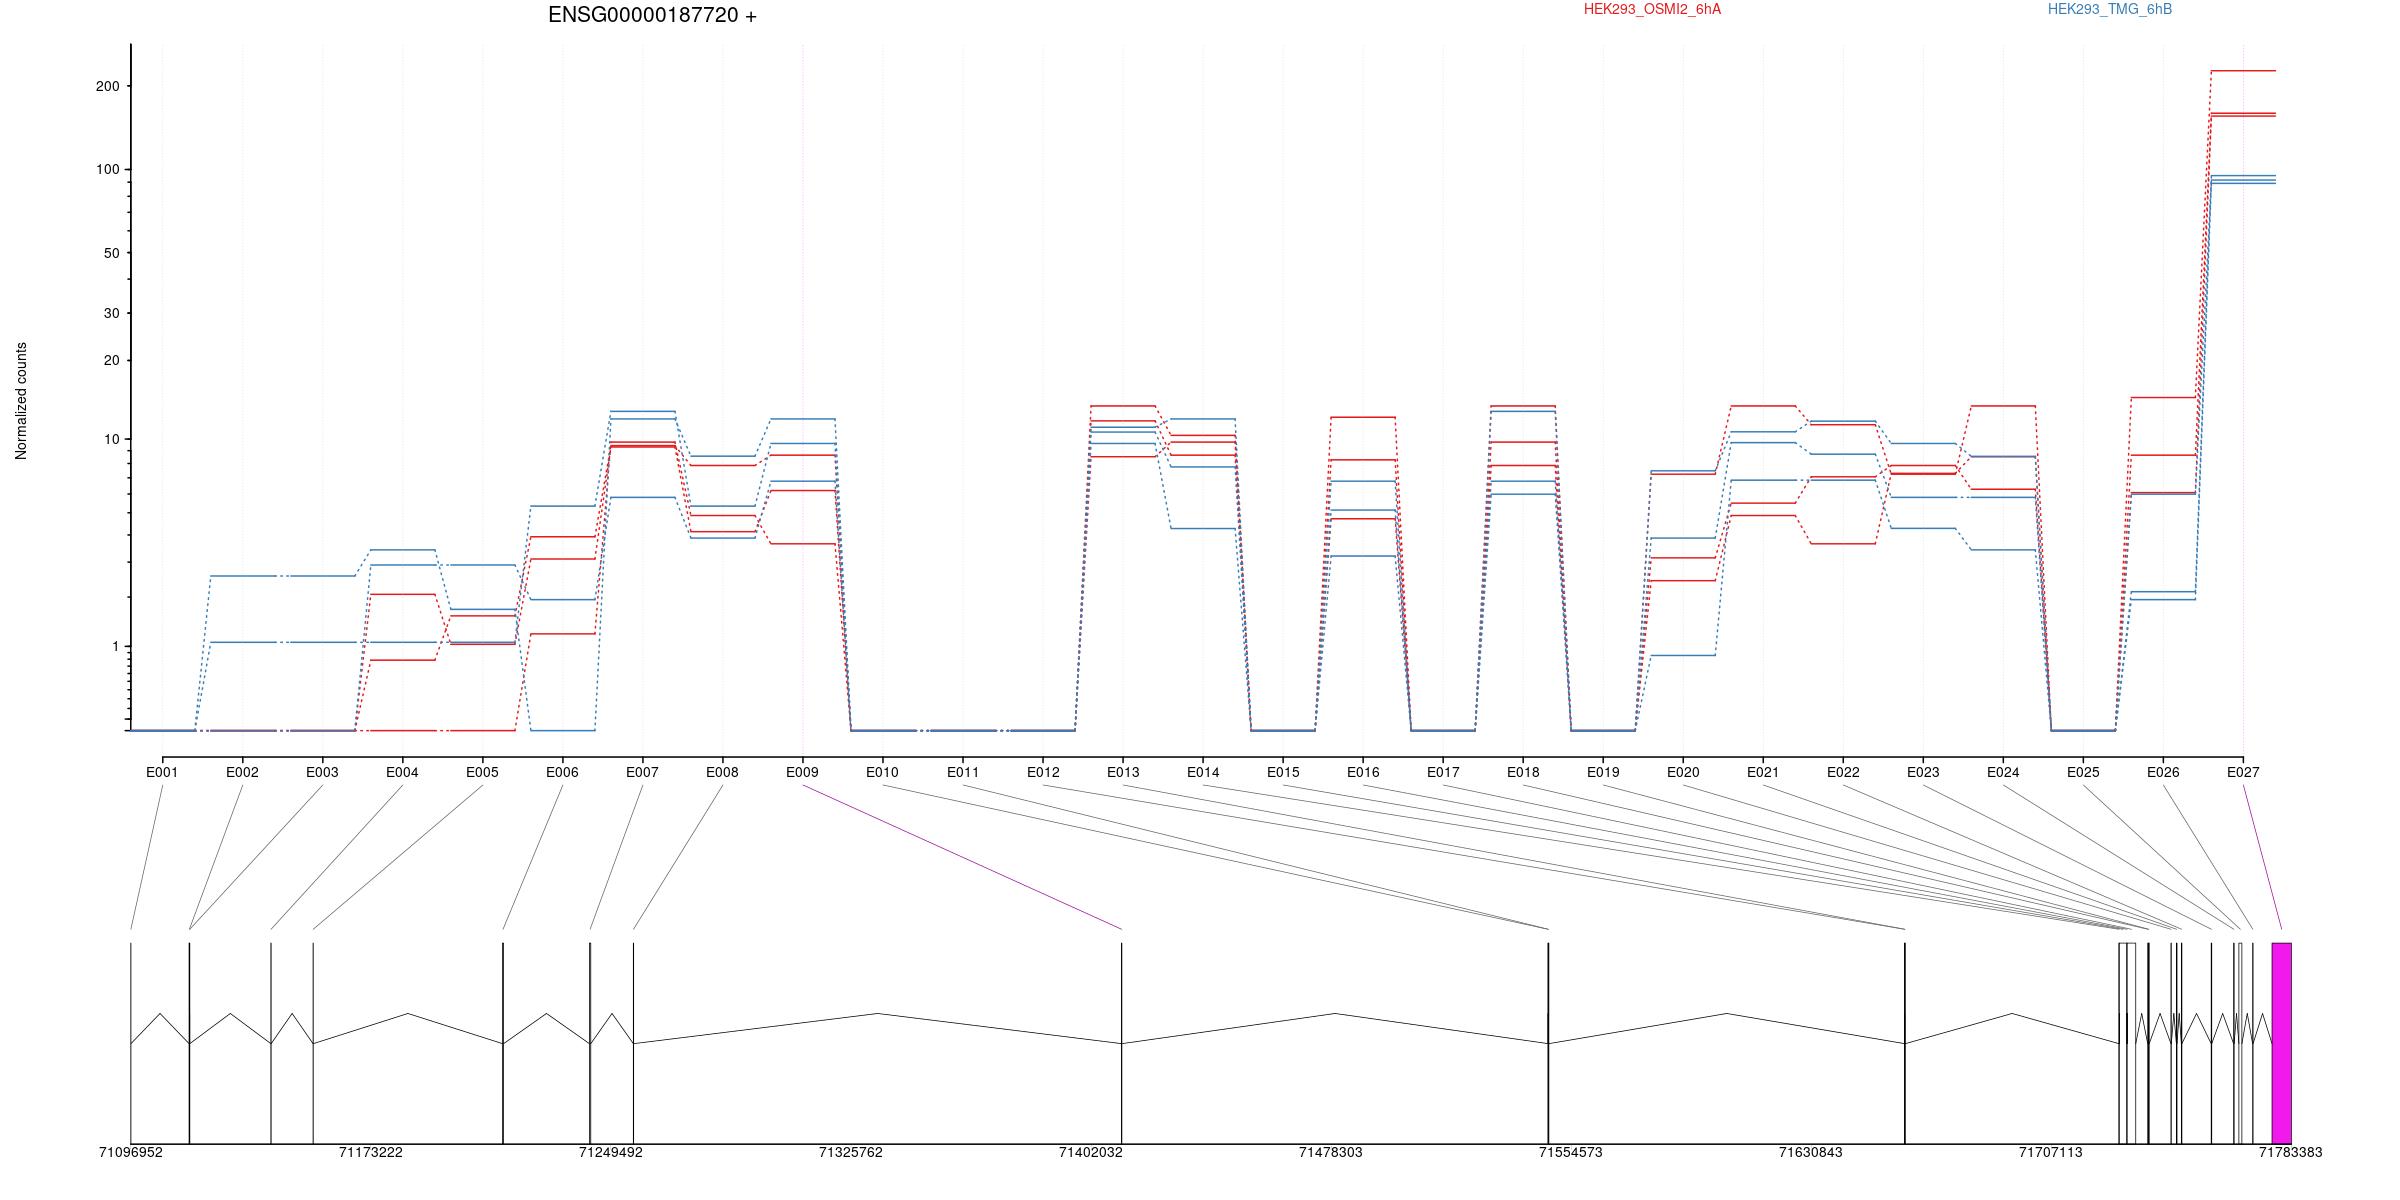Viewport: 2400px width, 1200px height.
Task: Click the gene title ENSG00000187720 +
Action: (x=652, y=16)
